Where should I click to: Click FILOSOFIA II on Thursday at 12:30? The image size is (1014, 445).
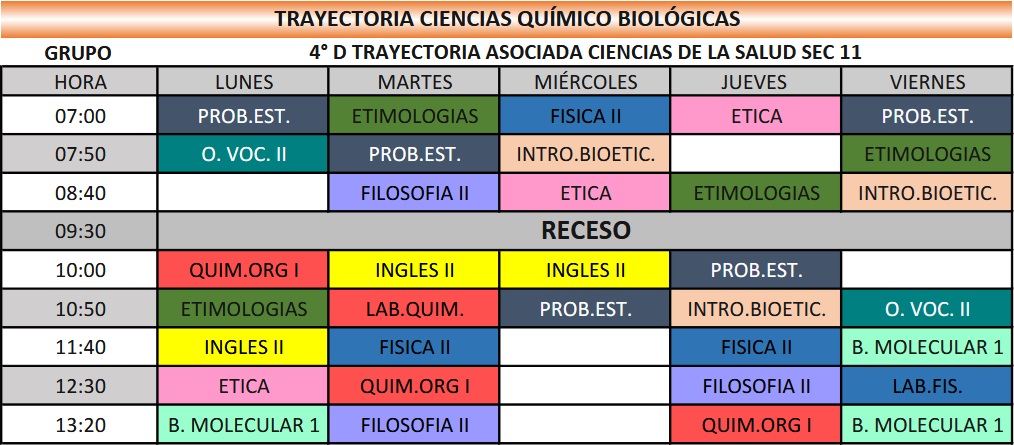[756, 386]
